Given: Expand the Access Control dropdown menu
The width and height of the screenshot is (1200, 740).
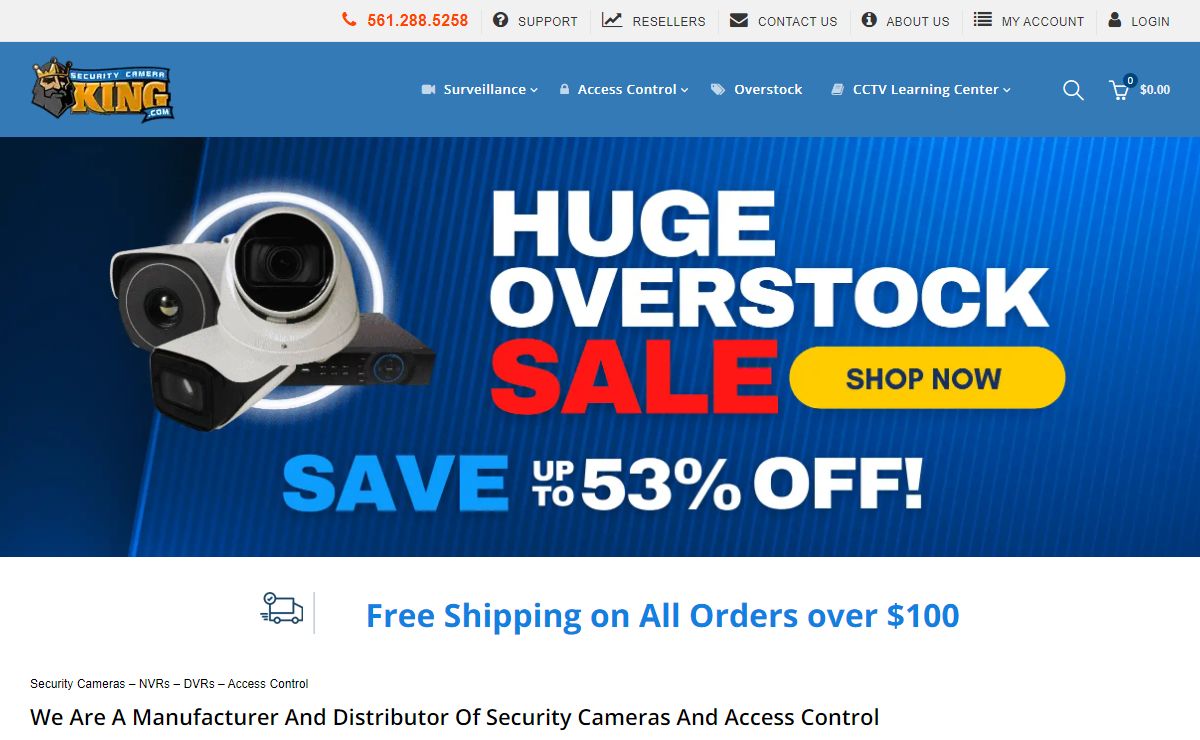Looking at the screenshot, I should pos(624,90).
